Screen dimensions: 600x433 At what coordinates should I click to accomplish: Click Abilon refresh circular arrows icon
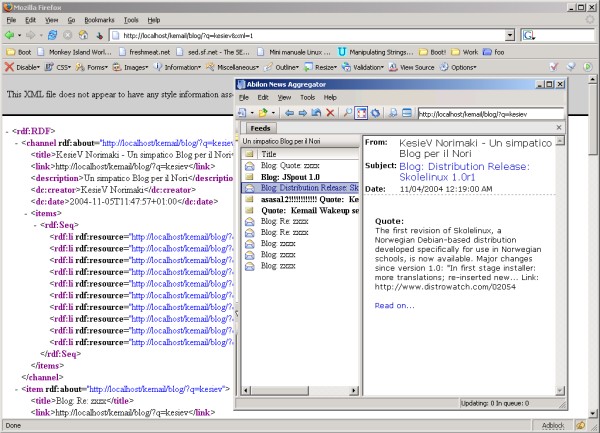pyautogui.click(x=375, y=113)
